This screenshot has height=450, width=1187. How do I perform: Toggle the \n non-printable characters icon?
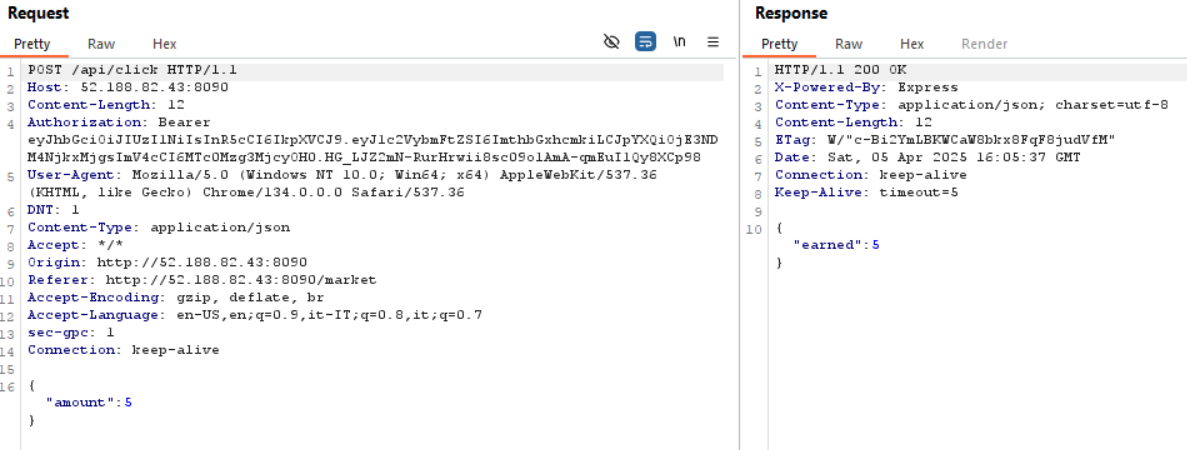point(679,42)
